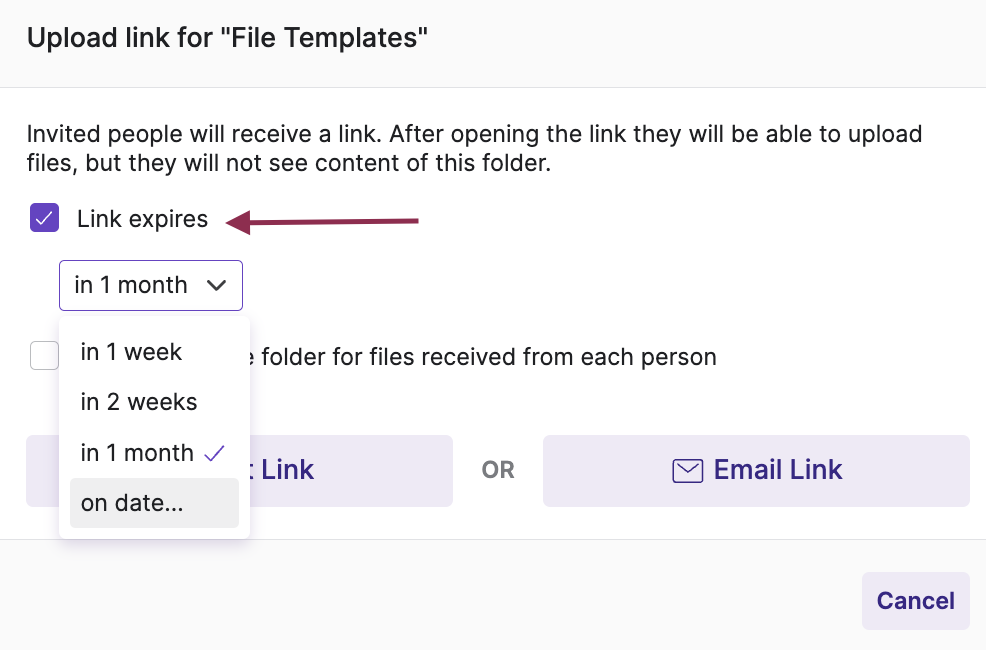Image resolution: width=986 pixels, height=650 pixels.
Task: Click the Upload link dialog title
Action: pyautogui.click(x=227, y=38)
